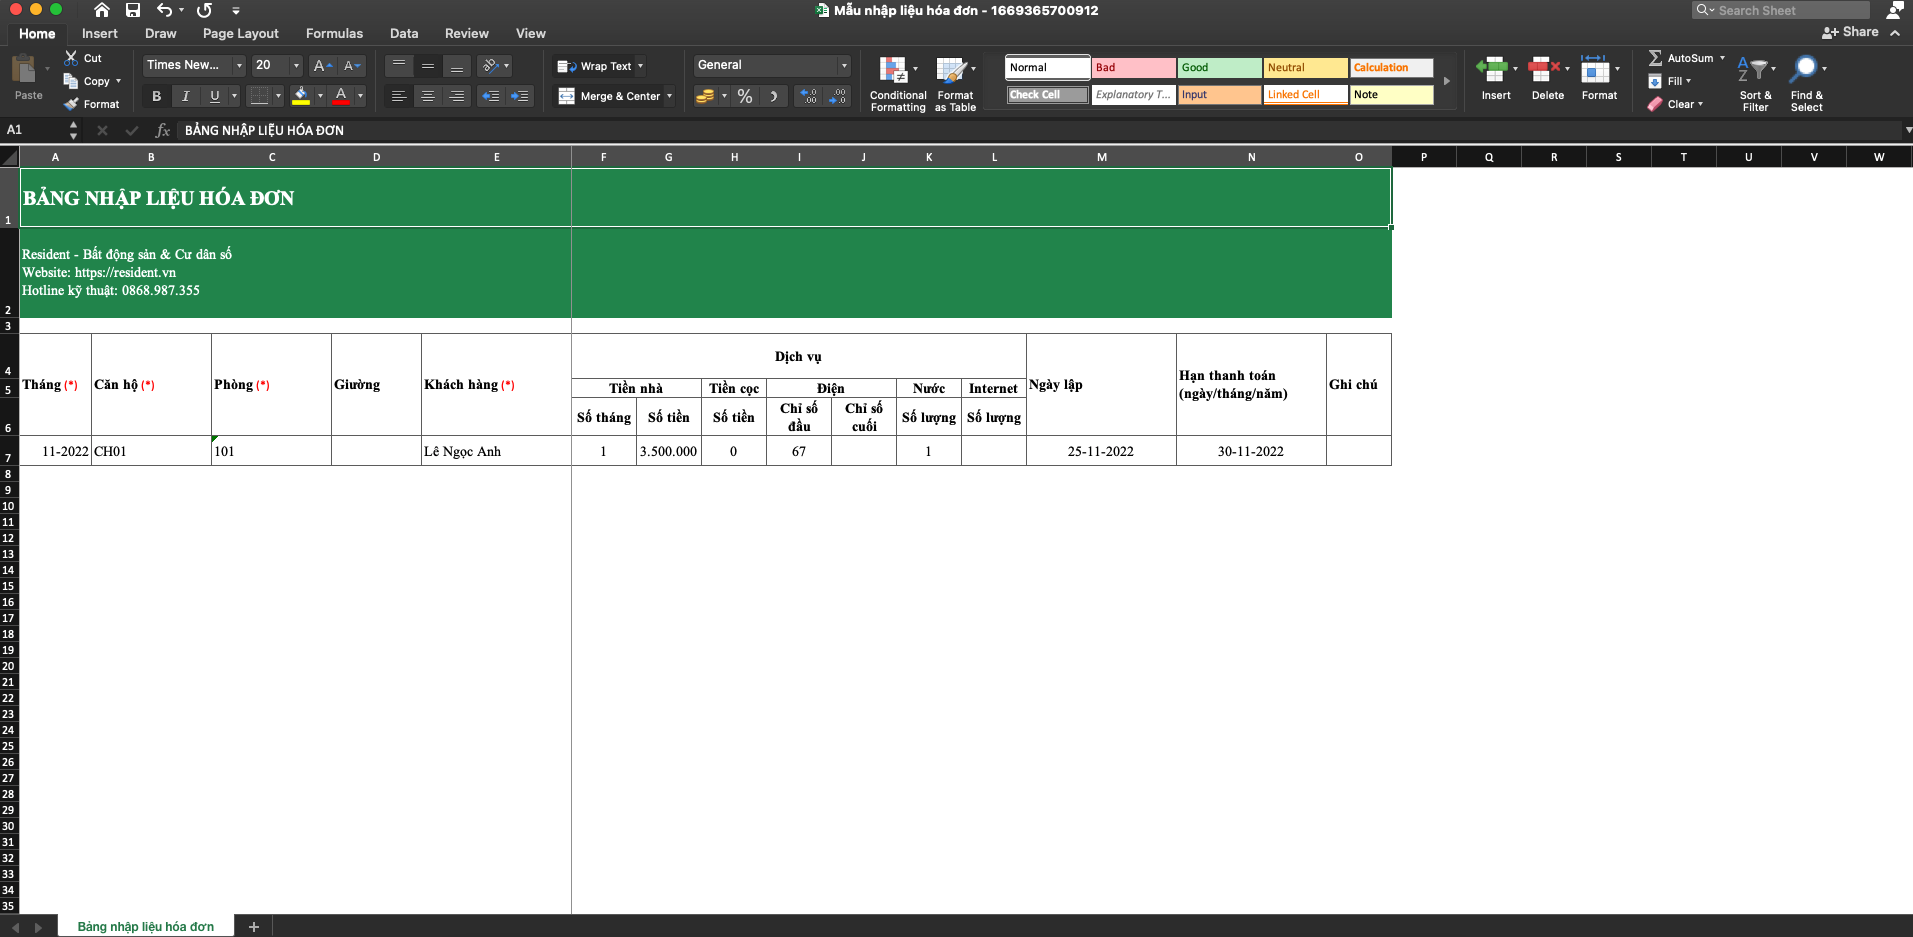1913x937 pixels.
Task: Click the Increase Indent icon
Action: tap(519, 96)
